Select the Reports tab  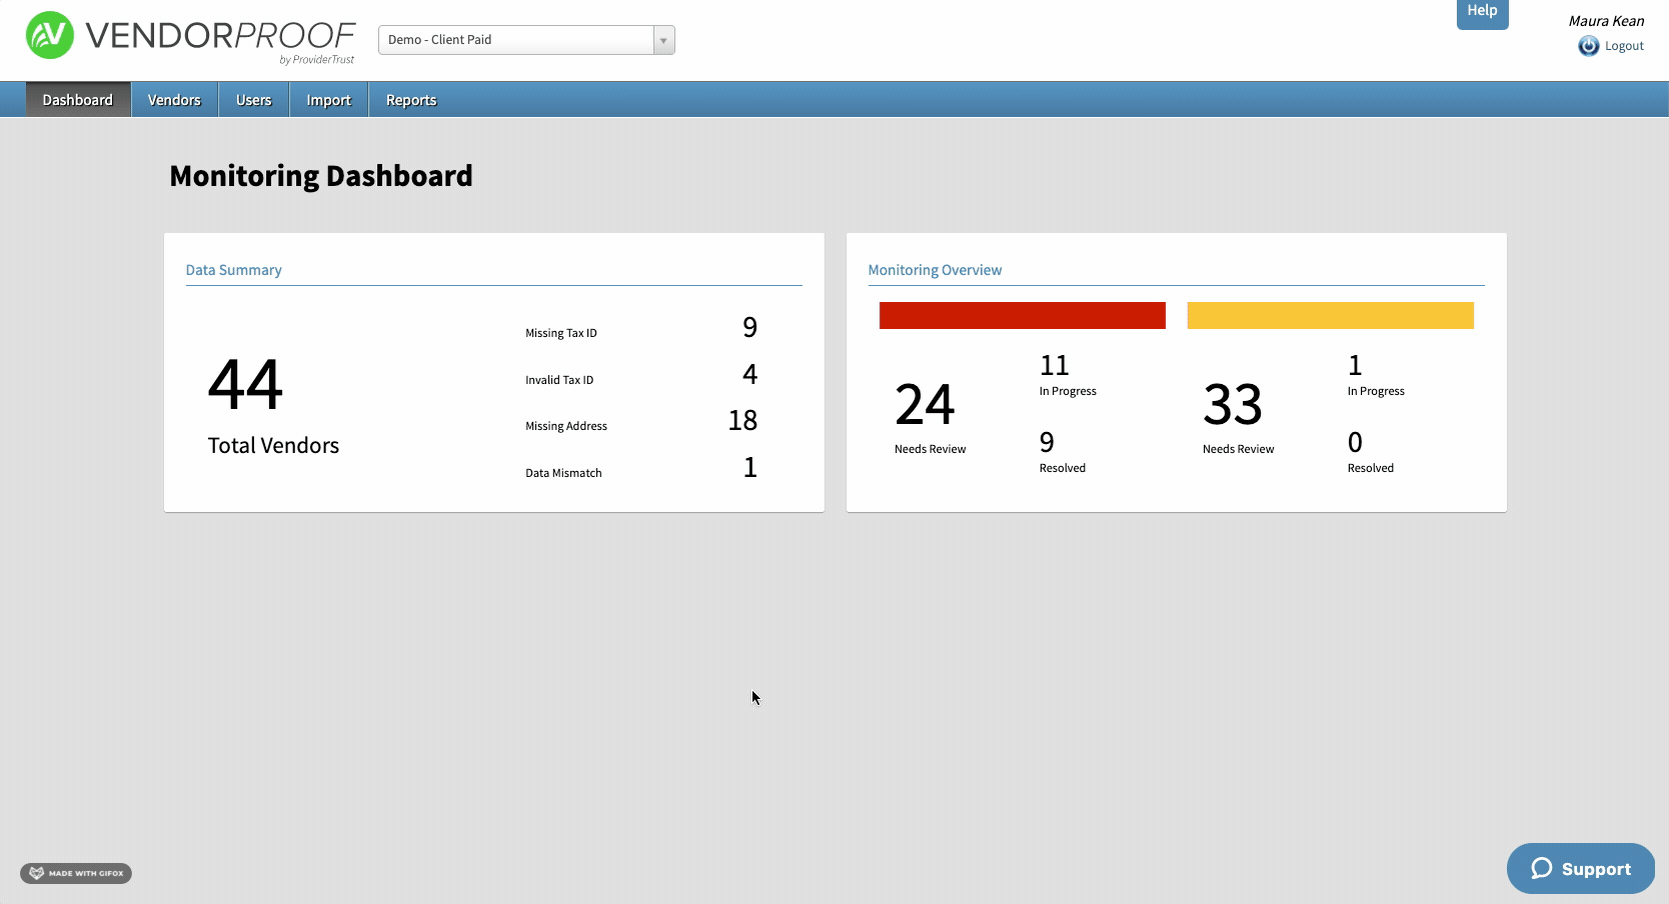point(411,100)
